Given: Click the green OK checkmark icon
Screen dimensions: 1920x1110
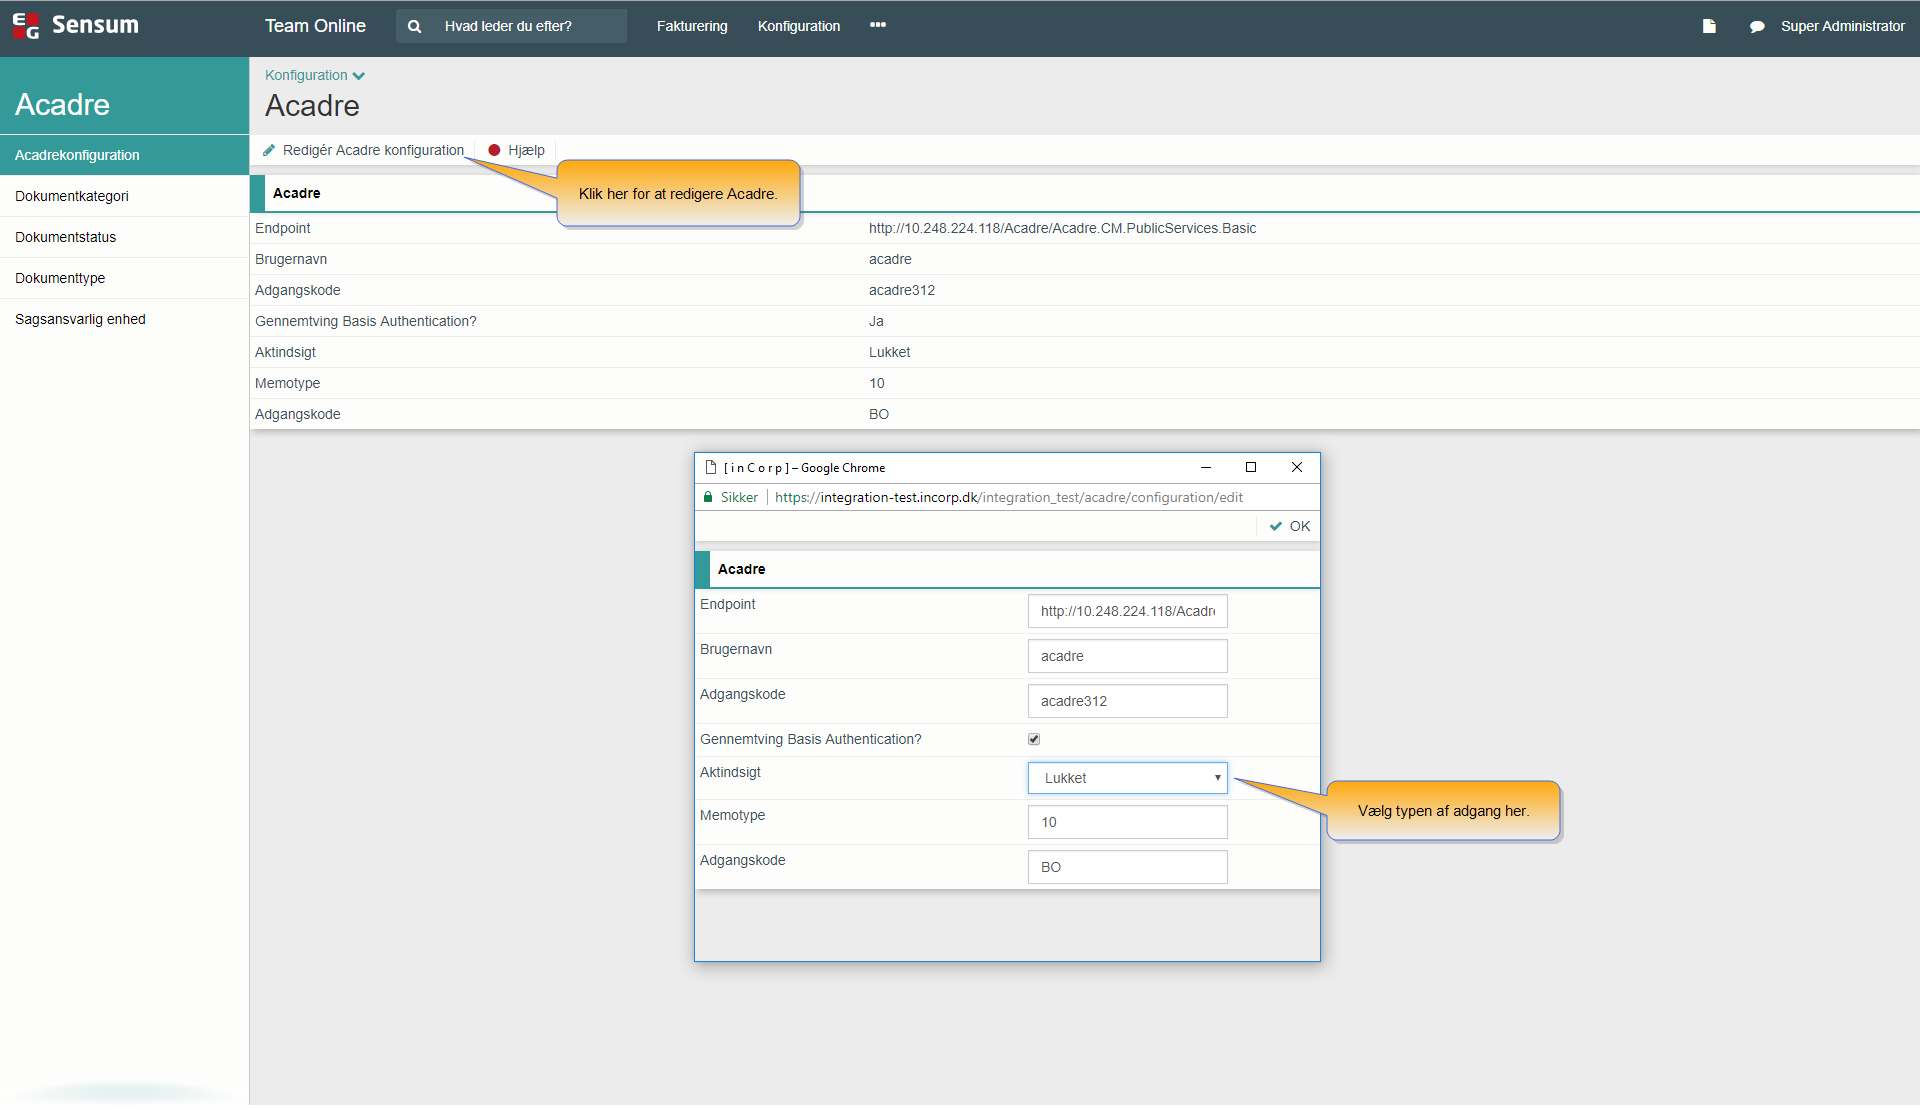Looking at the screenshot, I should (1275, 526).
